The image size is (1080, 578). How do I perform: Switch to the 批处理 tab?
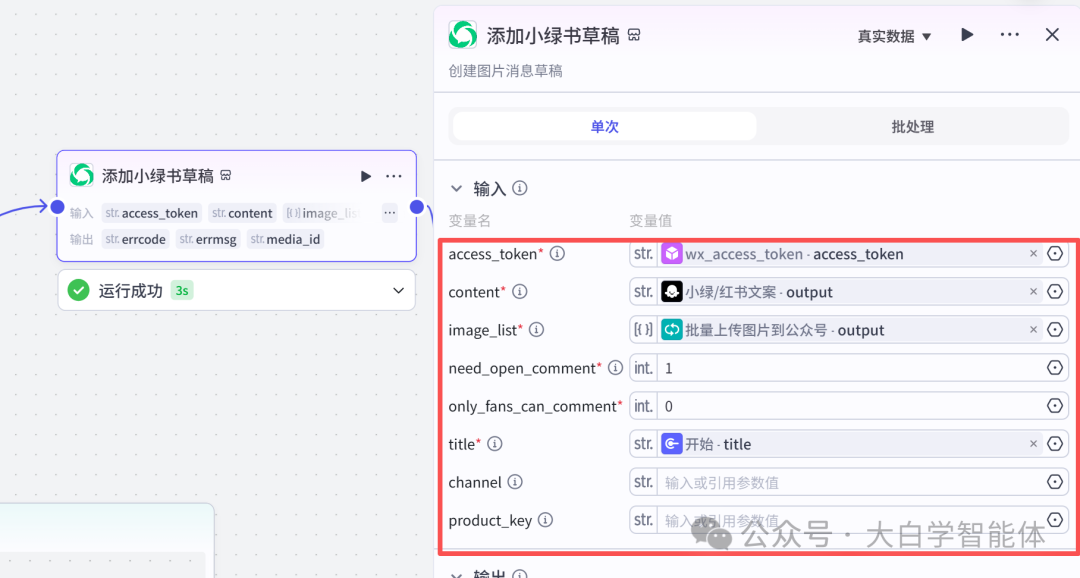tap(912, 127)
